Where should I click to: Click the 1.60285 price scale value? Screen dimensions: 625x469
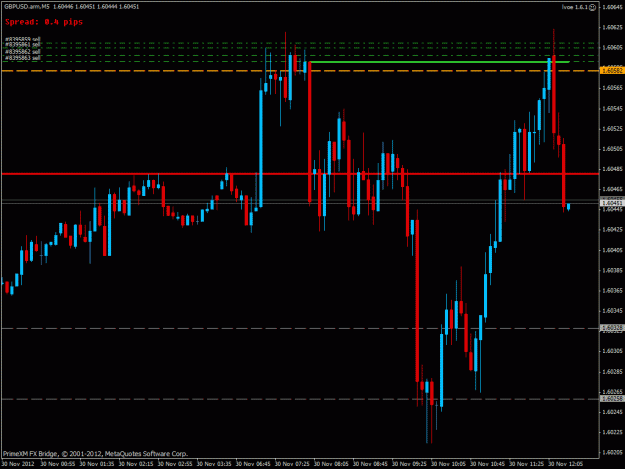click(x=612, y=372)
